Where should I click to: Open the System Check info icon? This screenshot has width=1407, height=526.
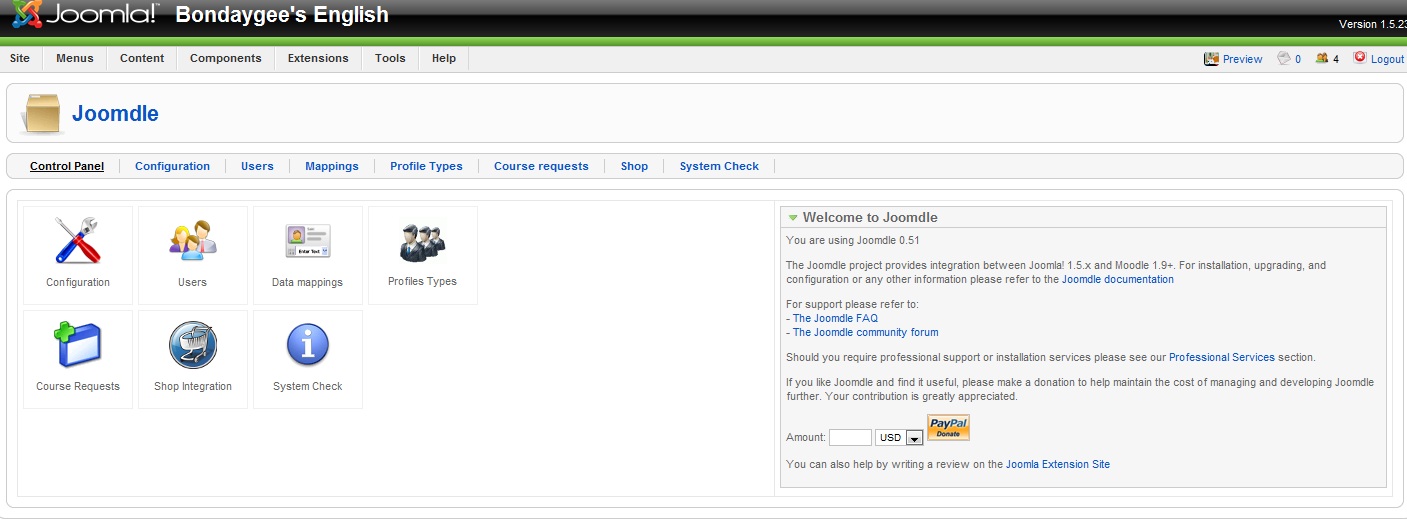click(x=307, y=346)
